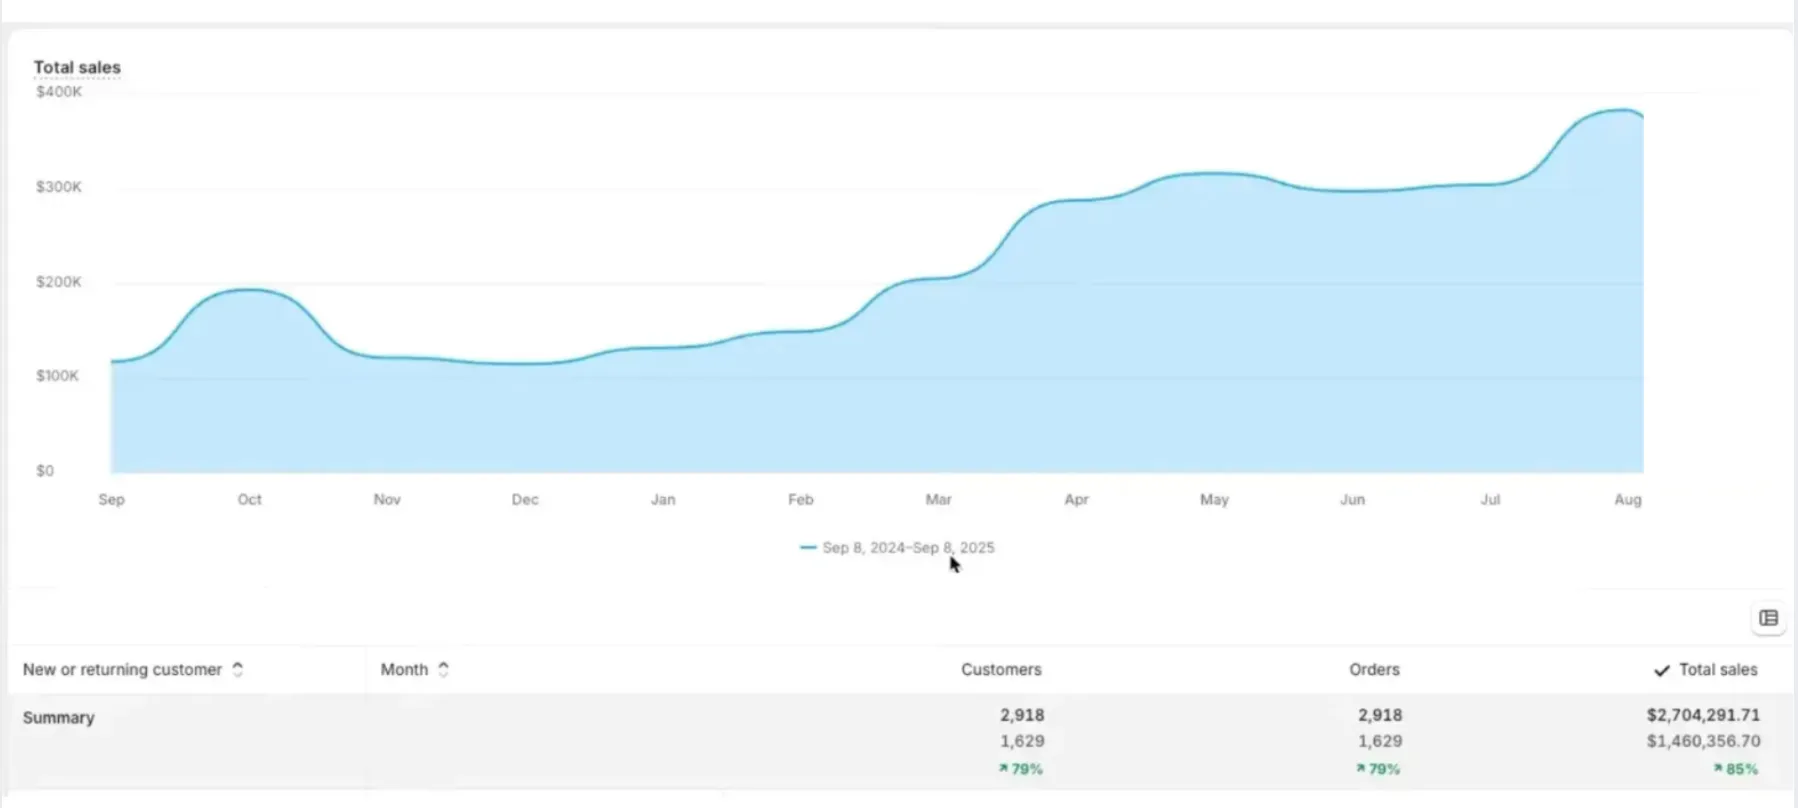
Task: Click the checkmark beside Total sales header
Action: pos(1661,671)
